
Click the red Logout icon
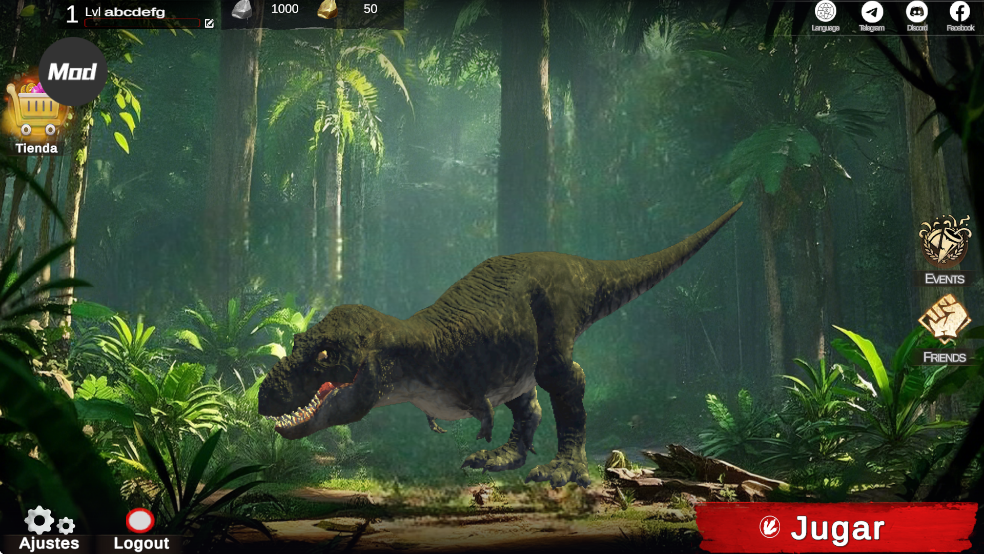pos(140,521)
